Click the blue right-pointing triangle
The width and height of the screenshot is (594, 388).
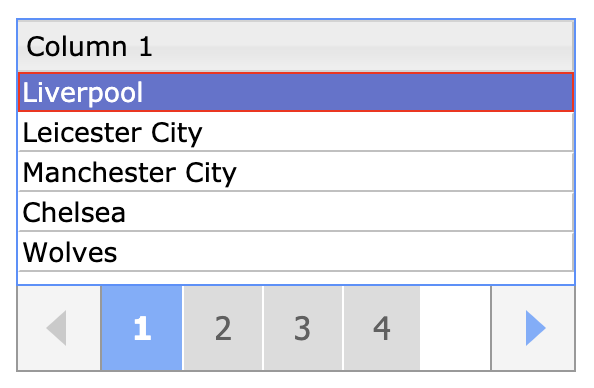[535, 328]
